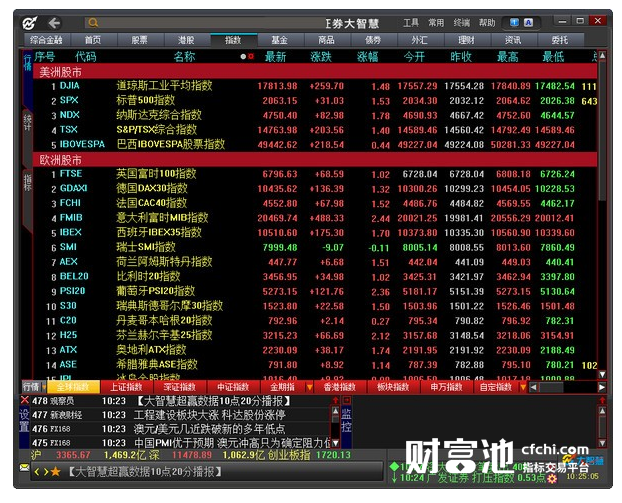Click green diamond icon in alert feed
Image resolution: width=622 pixels, height=503 pixels.
395,467
